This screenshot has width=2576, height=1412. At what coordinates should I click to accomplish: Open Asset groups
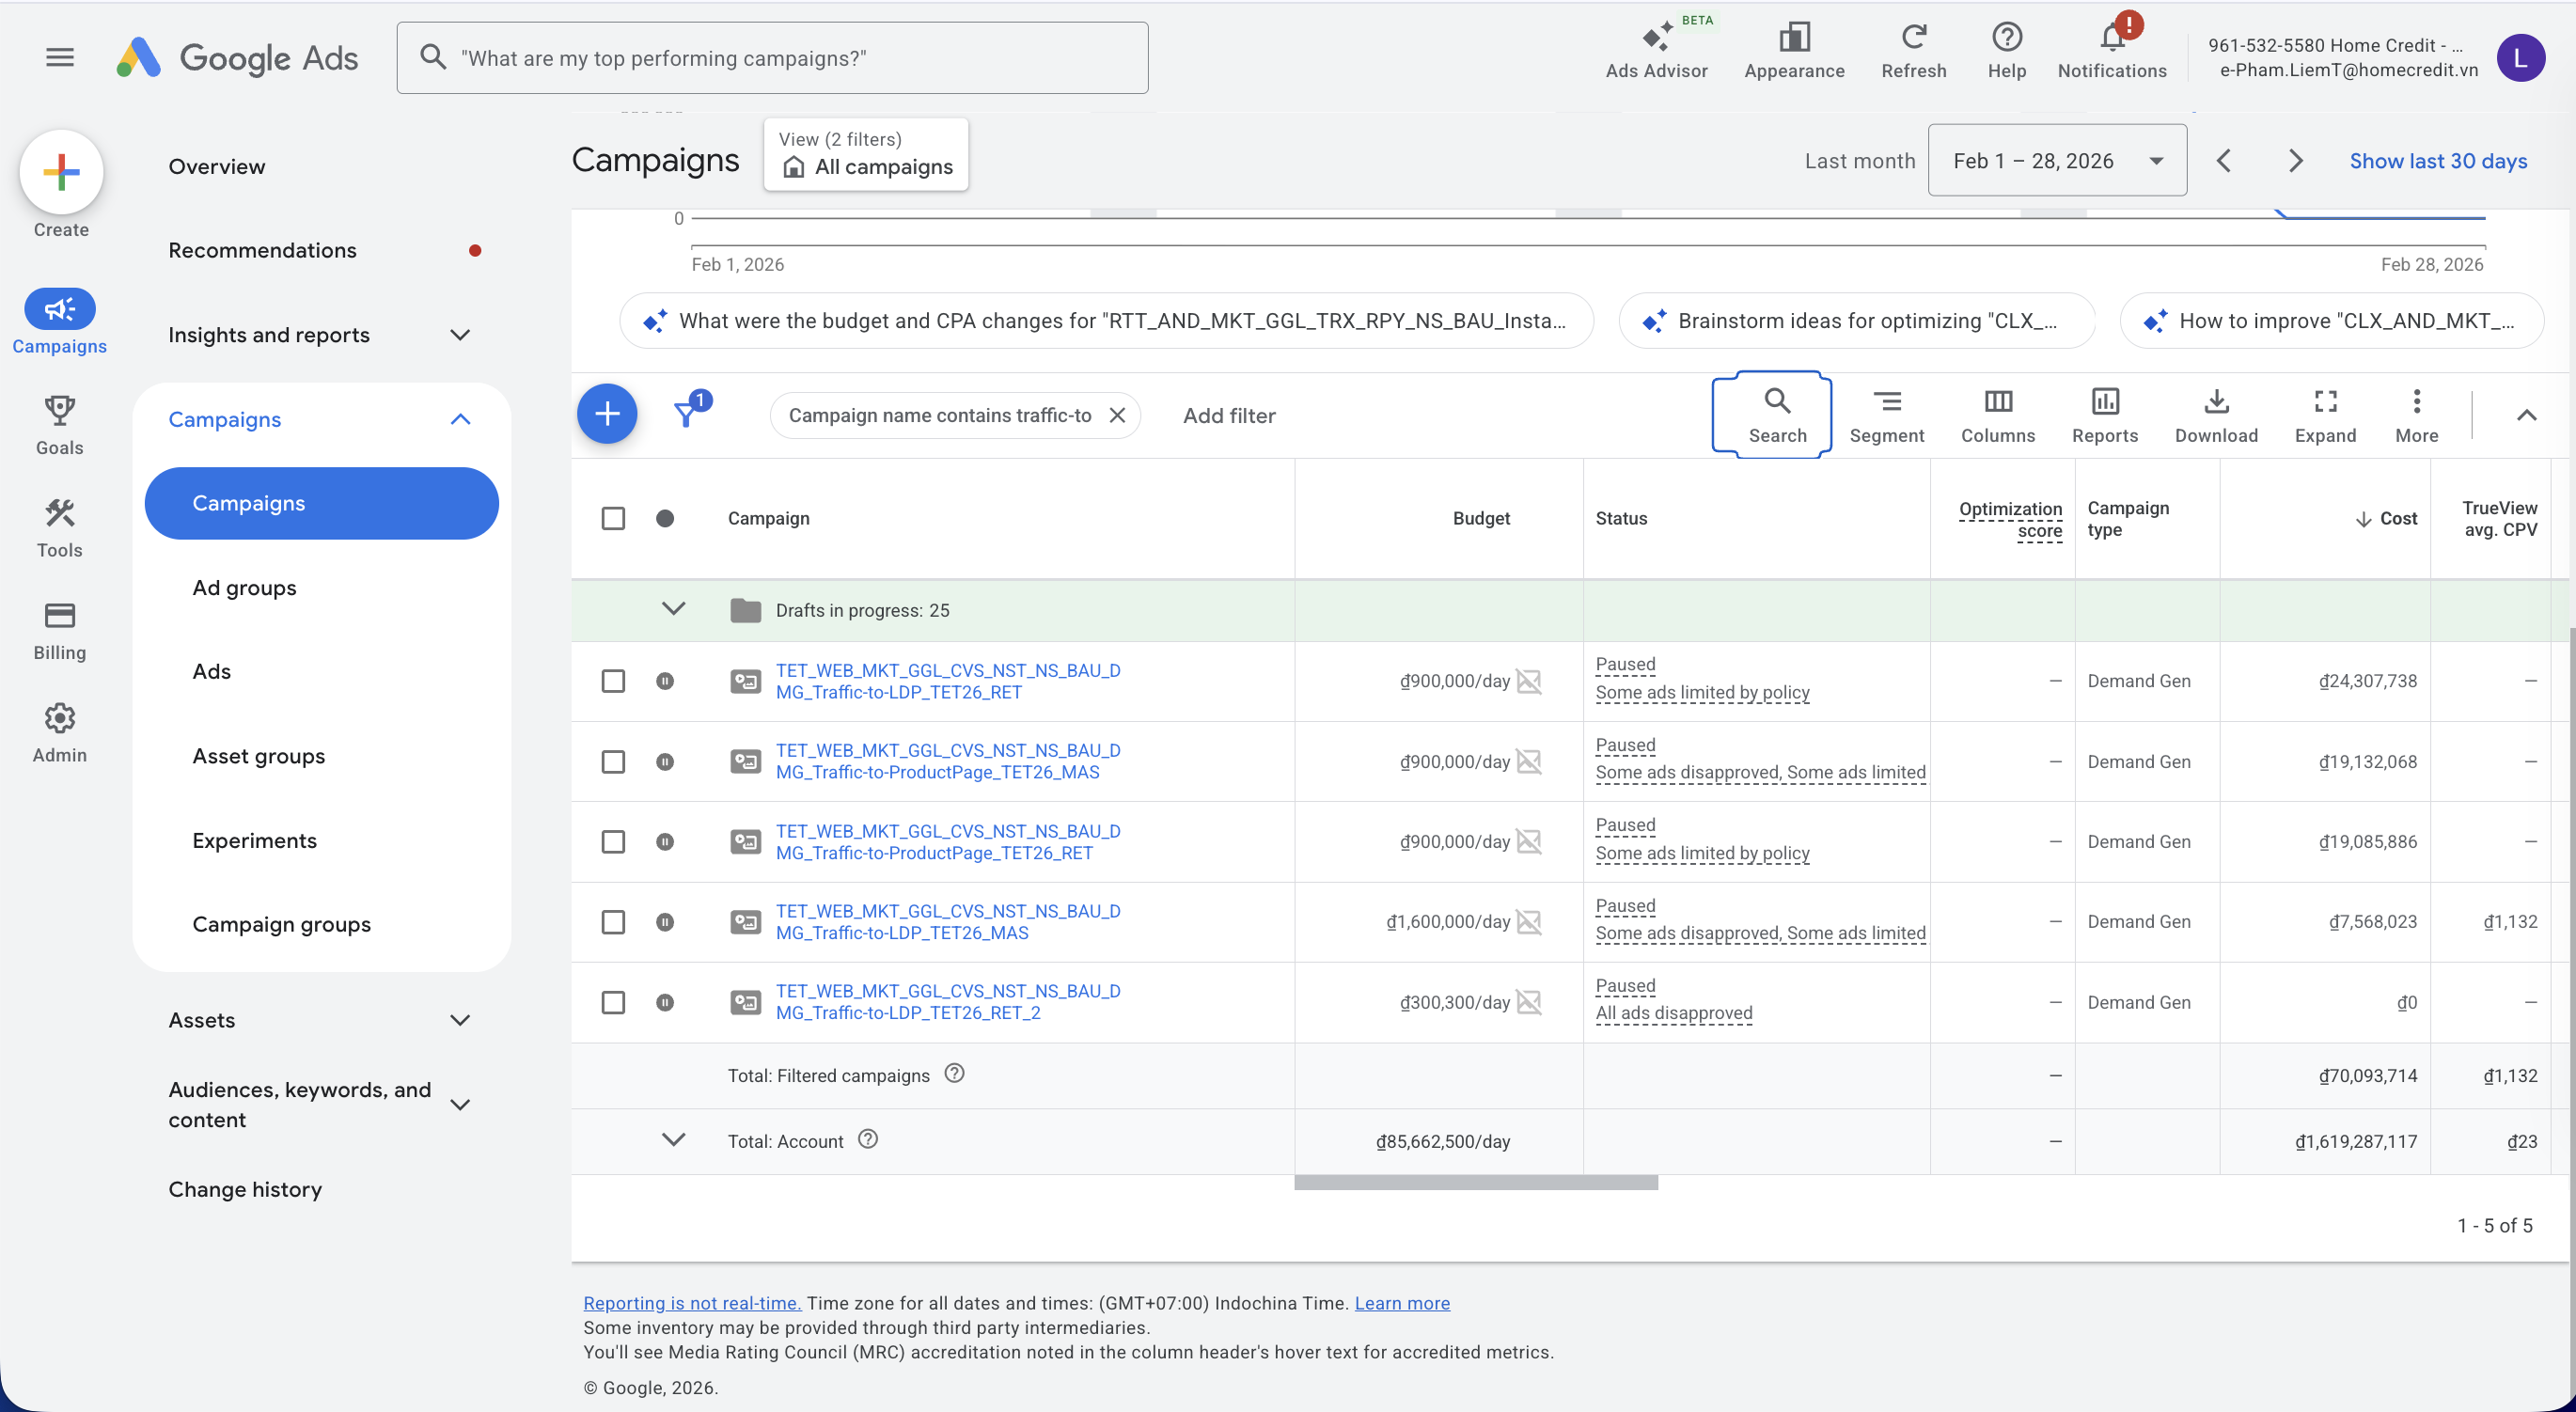click(x=259, y=757)
